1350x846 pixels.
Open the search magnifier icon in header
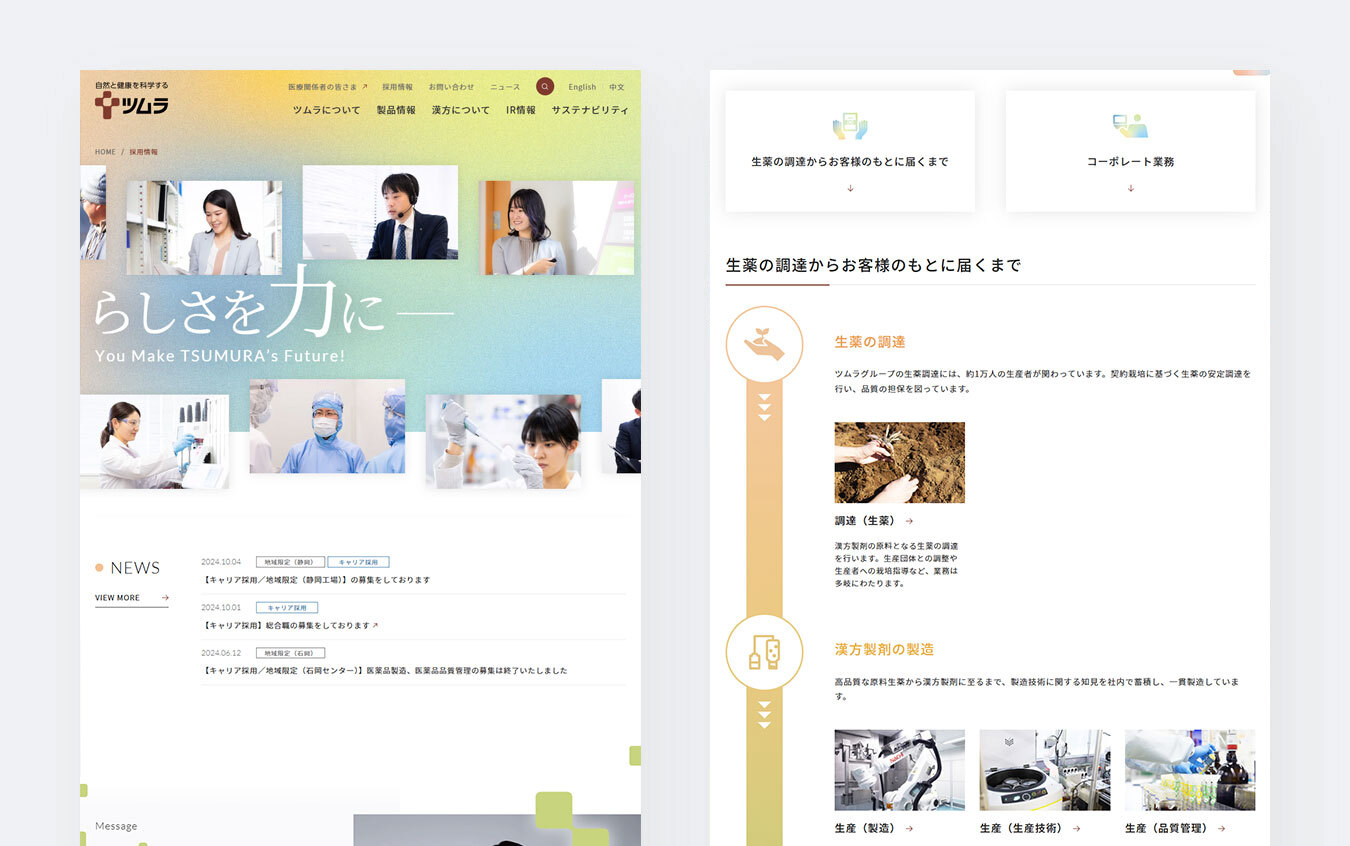tap(545, 87)
